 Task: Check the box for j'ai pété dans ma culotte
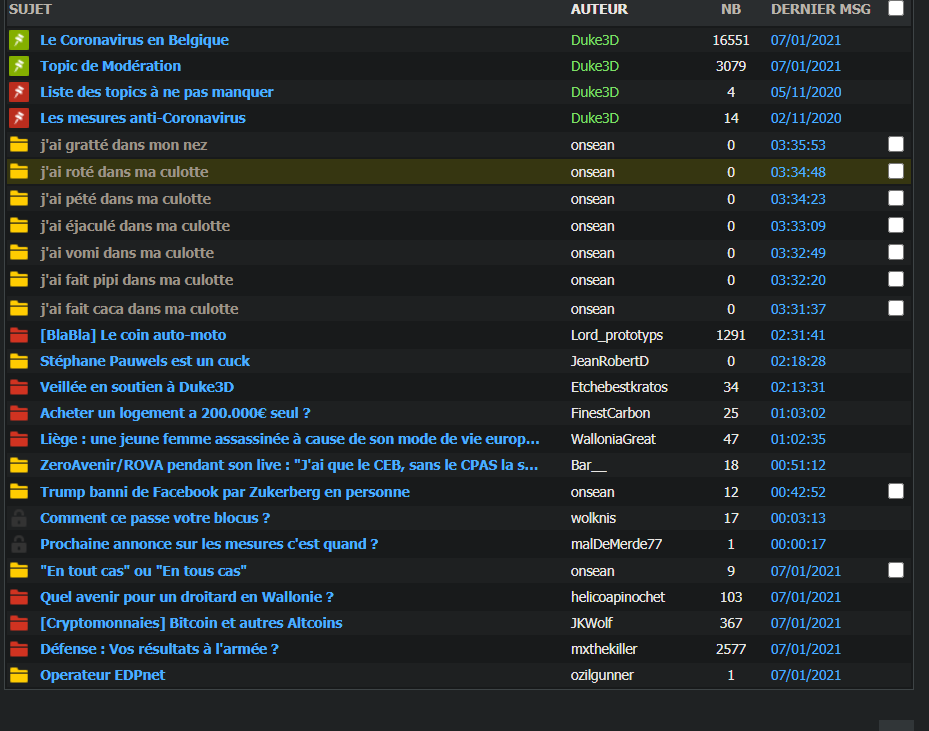click(x=896, y=198)
